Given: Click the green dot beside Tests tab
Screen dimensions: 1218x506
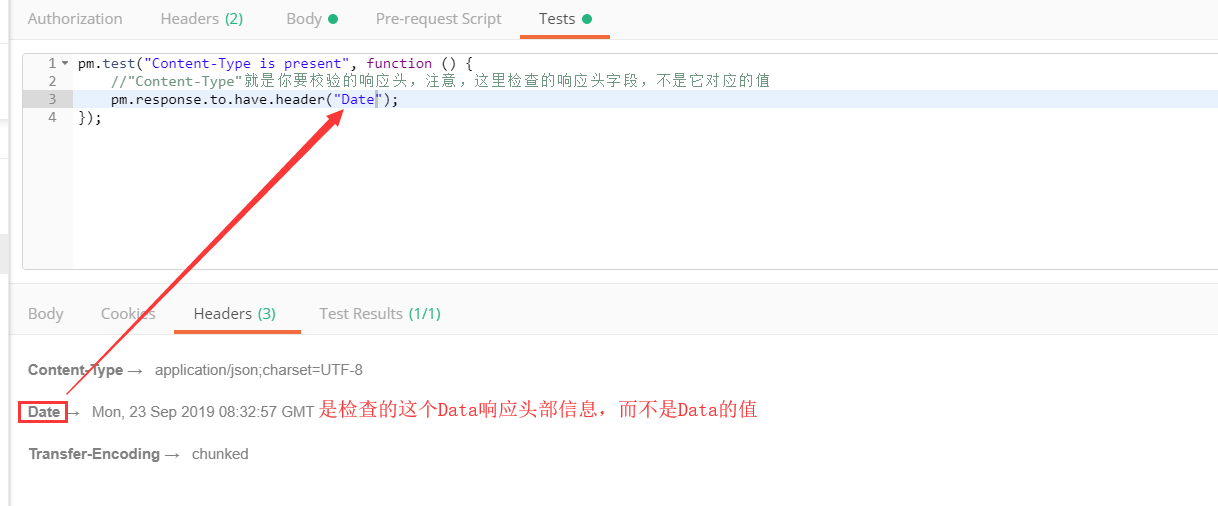Looking at the screenshot, I should click(587, 19).
